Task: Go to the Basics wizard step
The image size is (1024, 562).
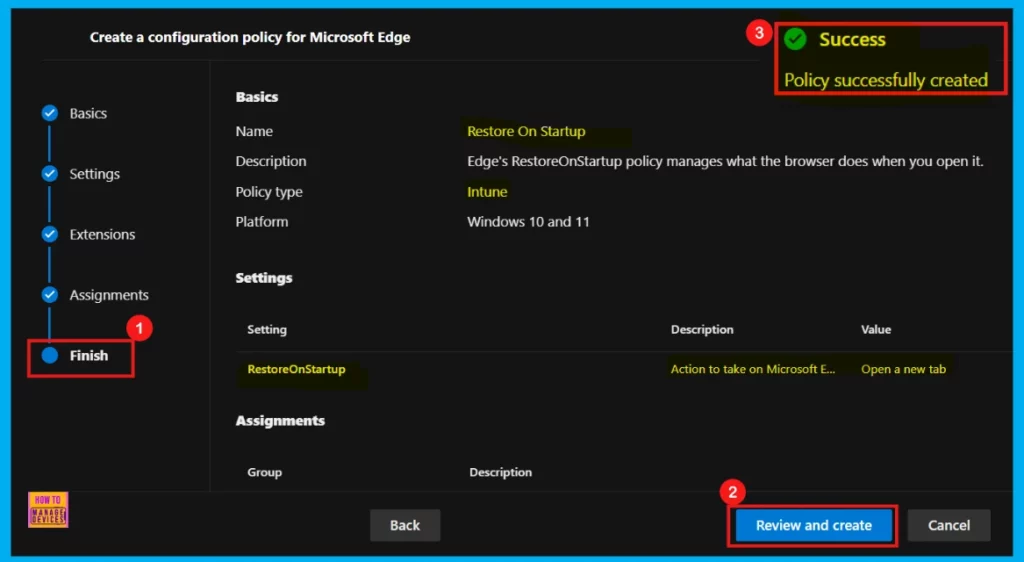Action: click(88, 114)
